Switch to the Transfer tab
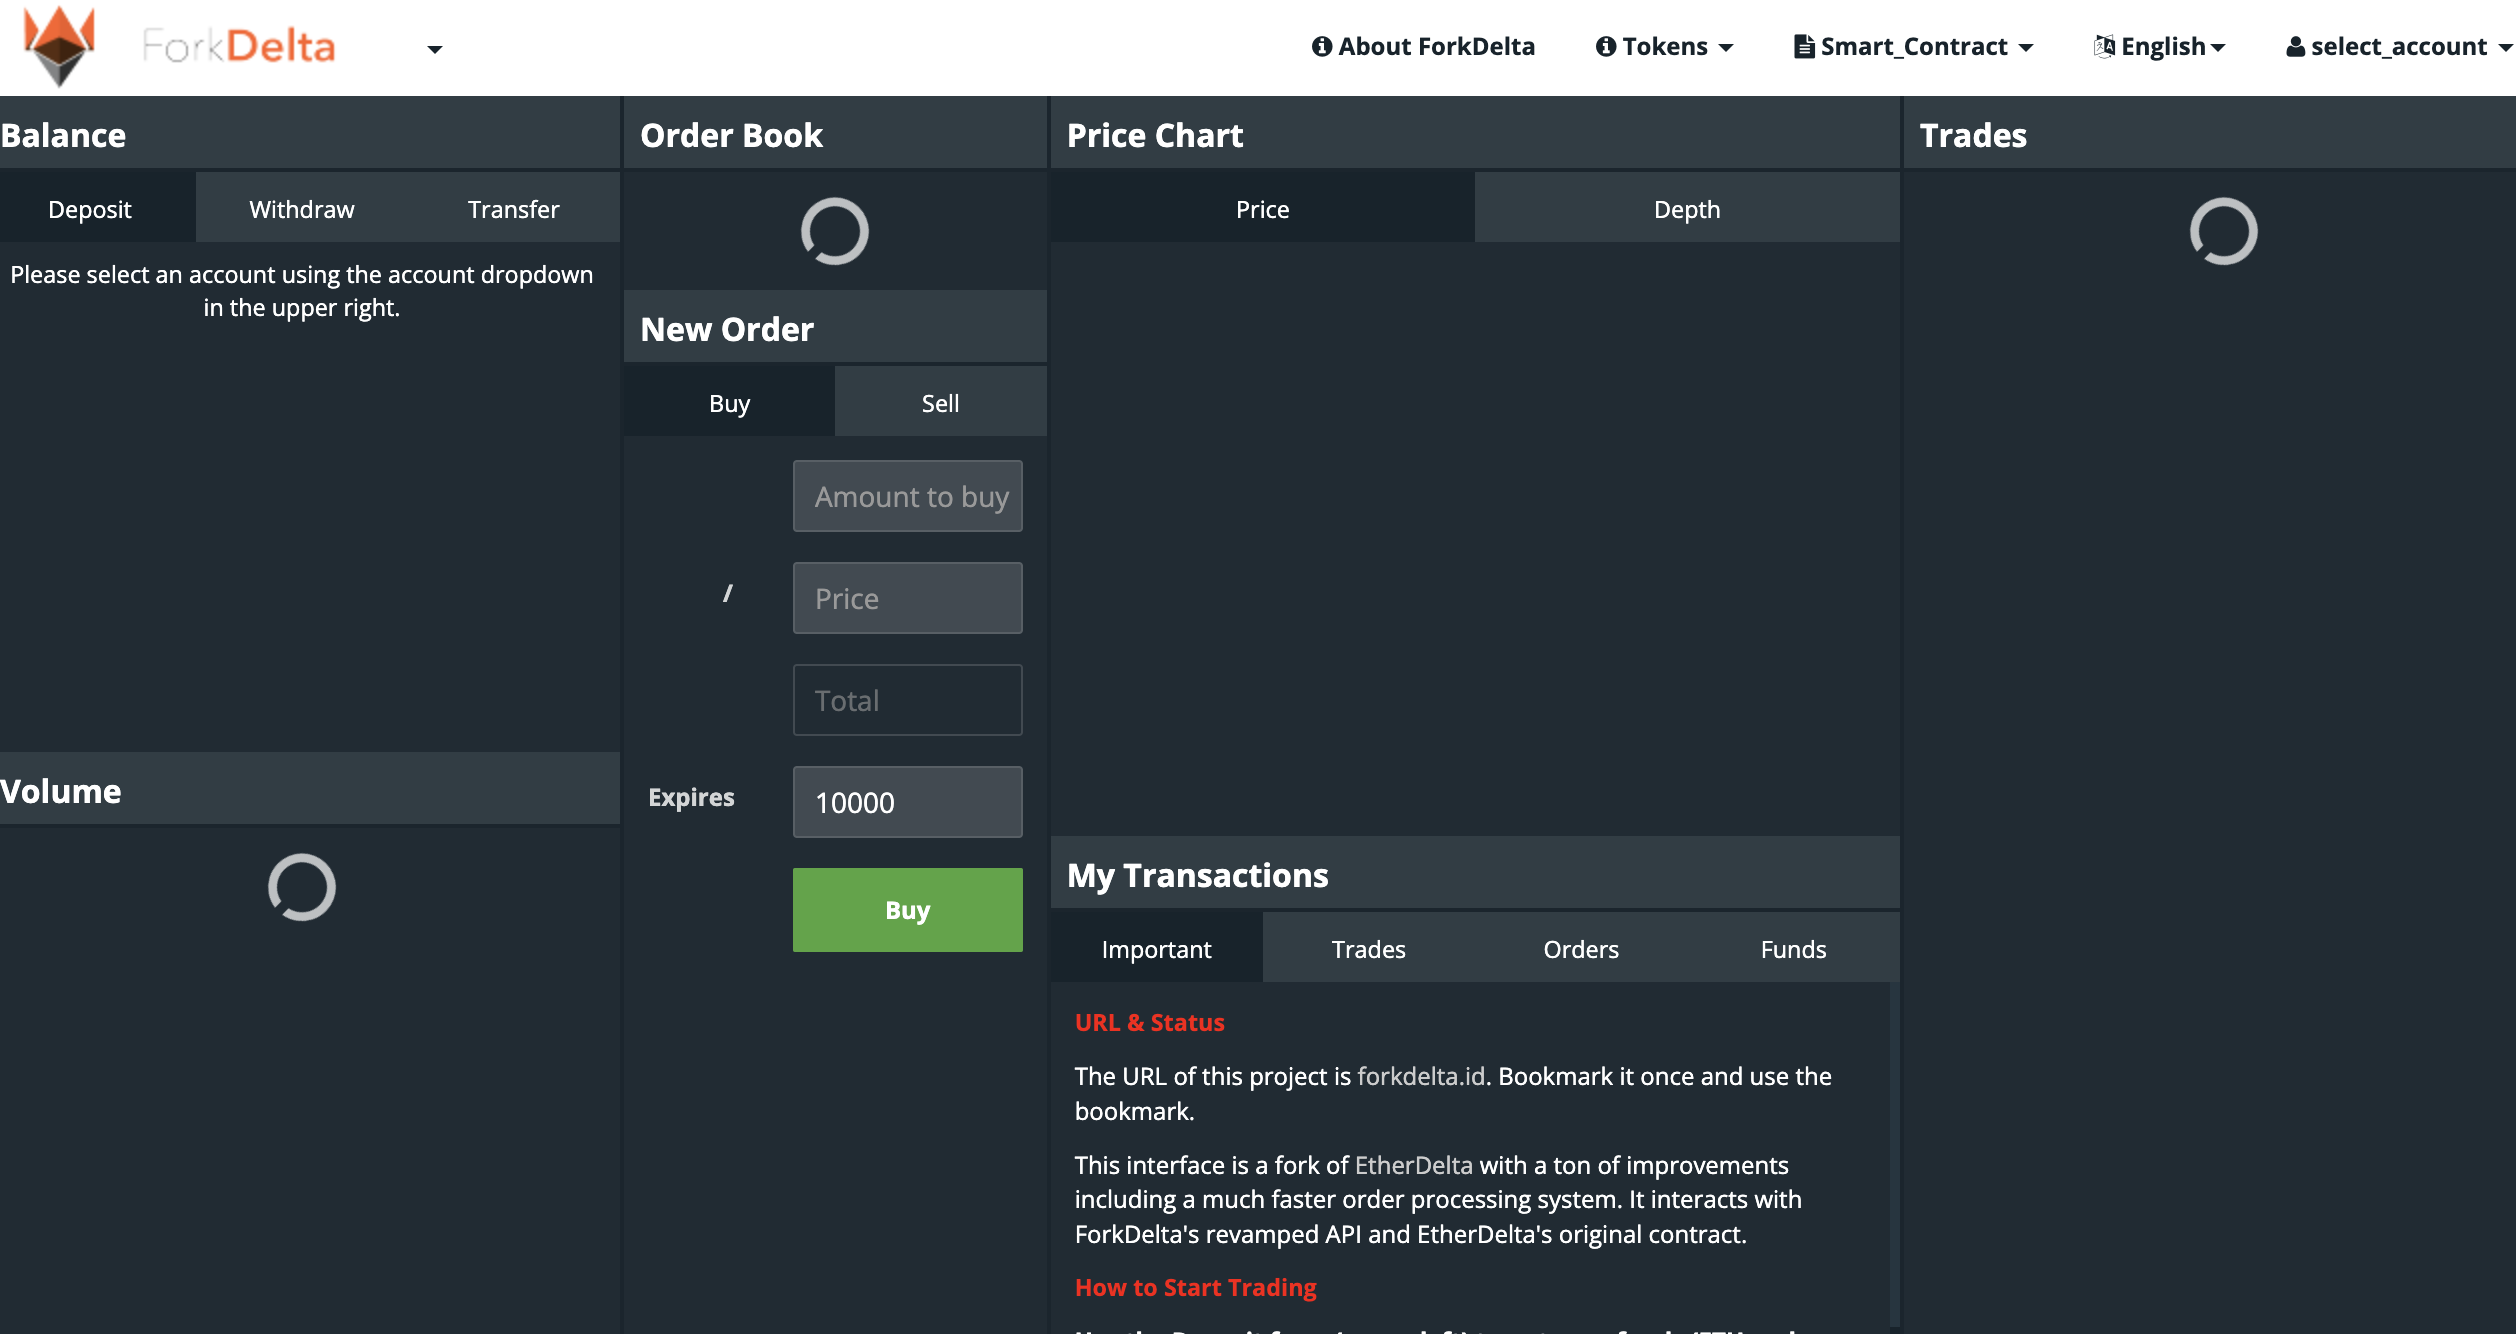The height and width of the screenshot is (1334, 2516). tap(514, 209)
